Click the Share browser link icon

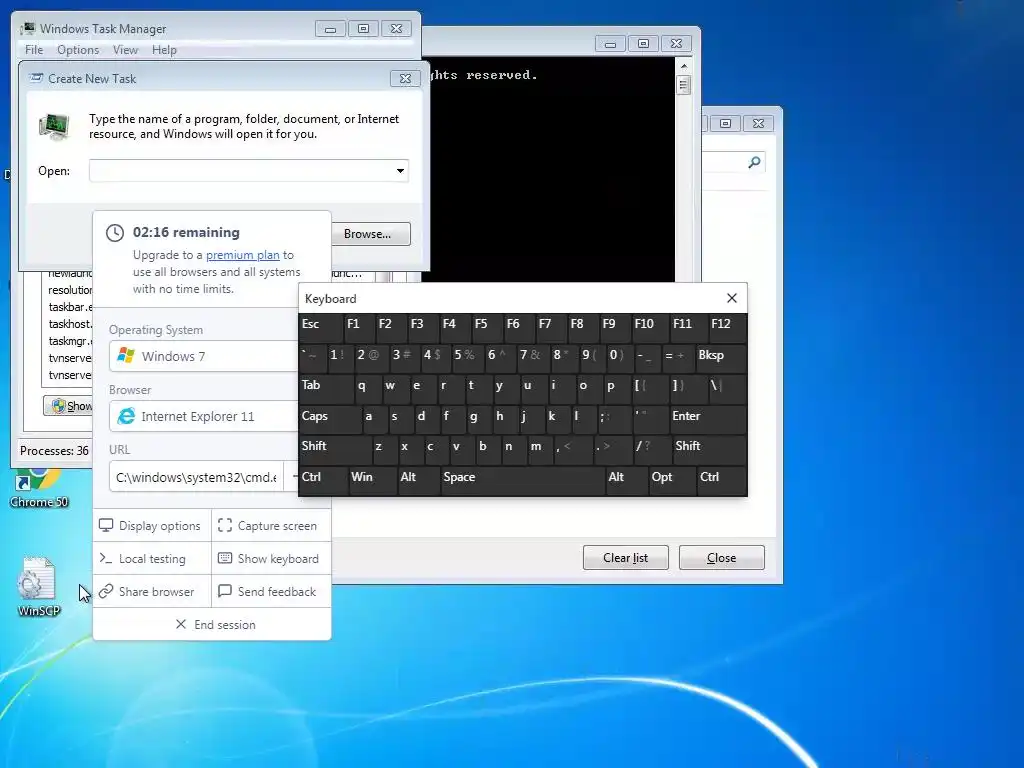106,592
